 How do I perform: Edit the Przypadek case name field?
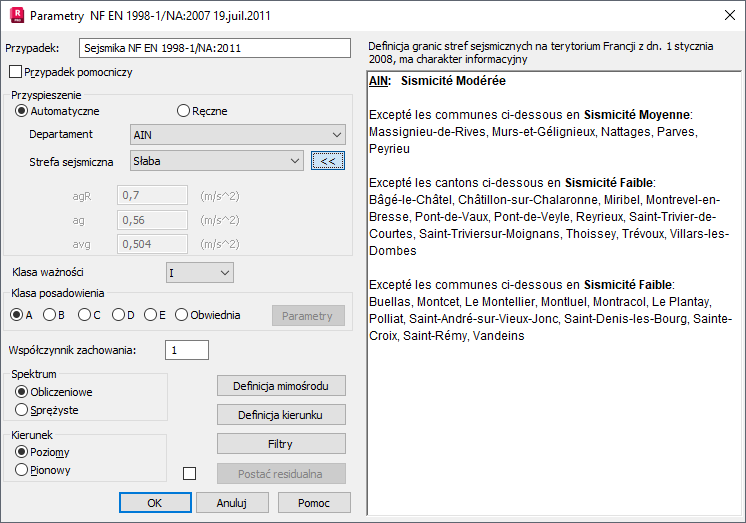pyautogui.click(x=215, y=48)
